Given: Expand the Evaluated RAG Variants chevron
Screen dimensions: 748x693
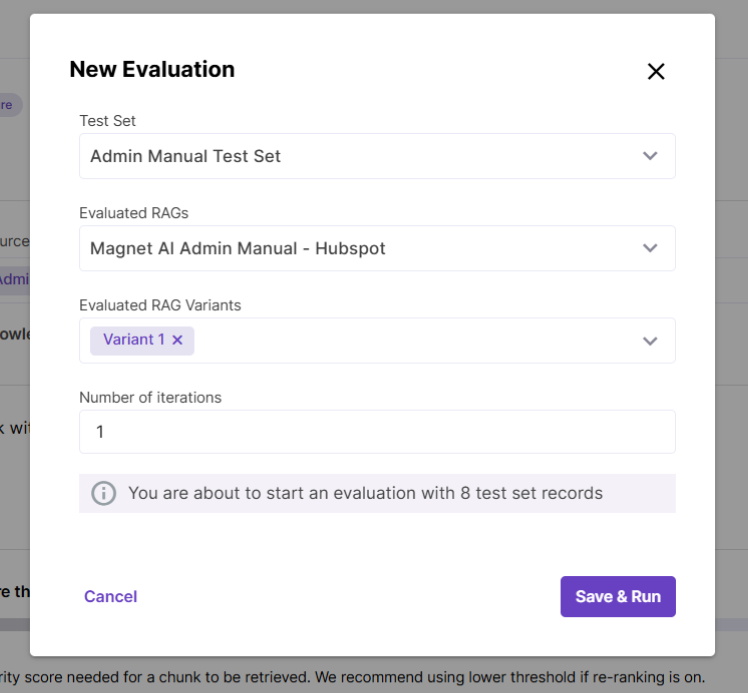Looking at the screenshot, I should click(650, 341).
